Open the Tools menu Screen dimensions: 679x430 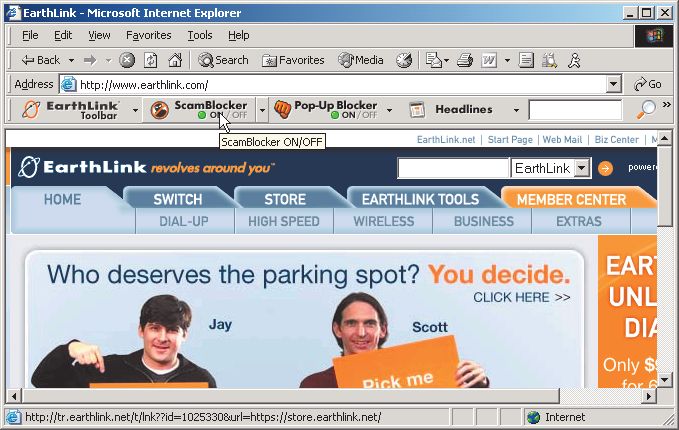tap(200, 35)
